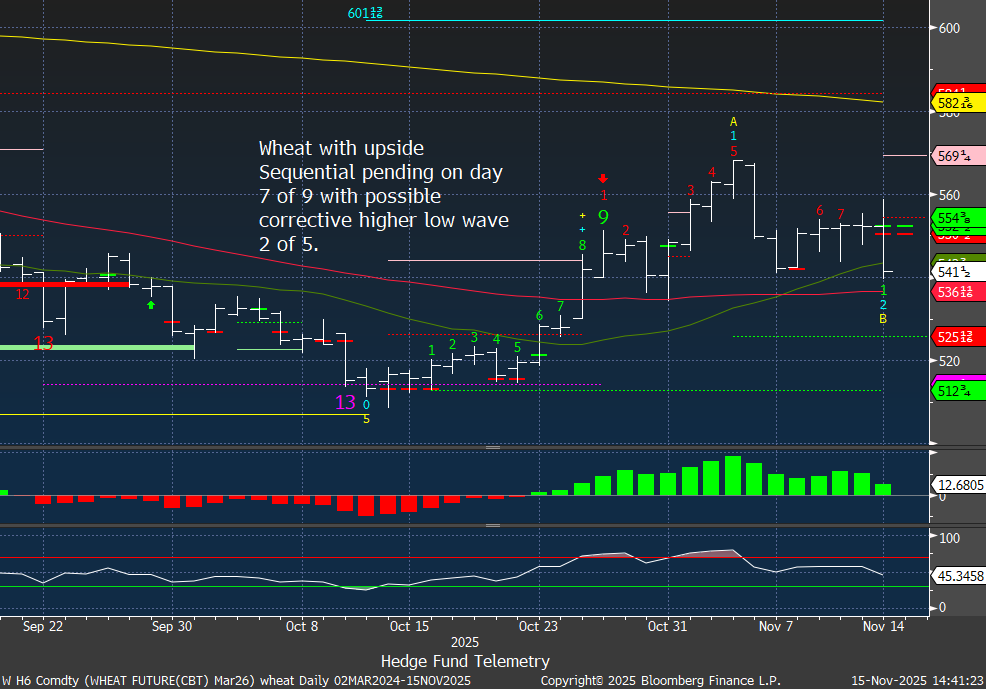Click the Nov 14 date axis label
The image size is (986, 689).
[883, 626]
